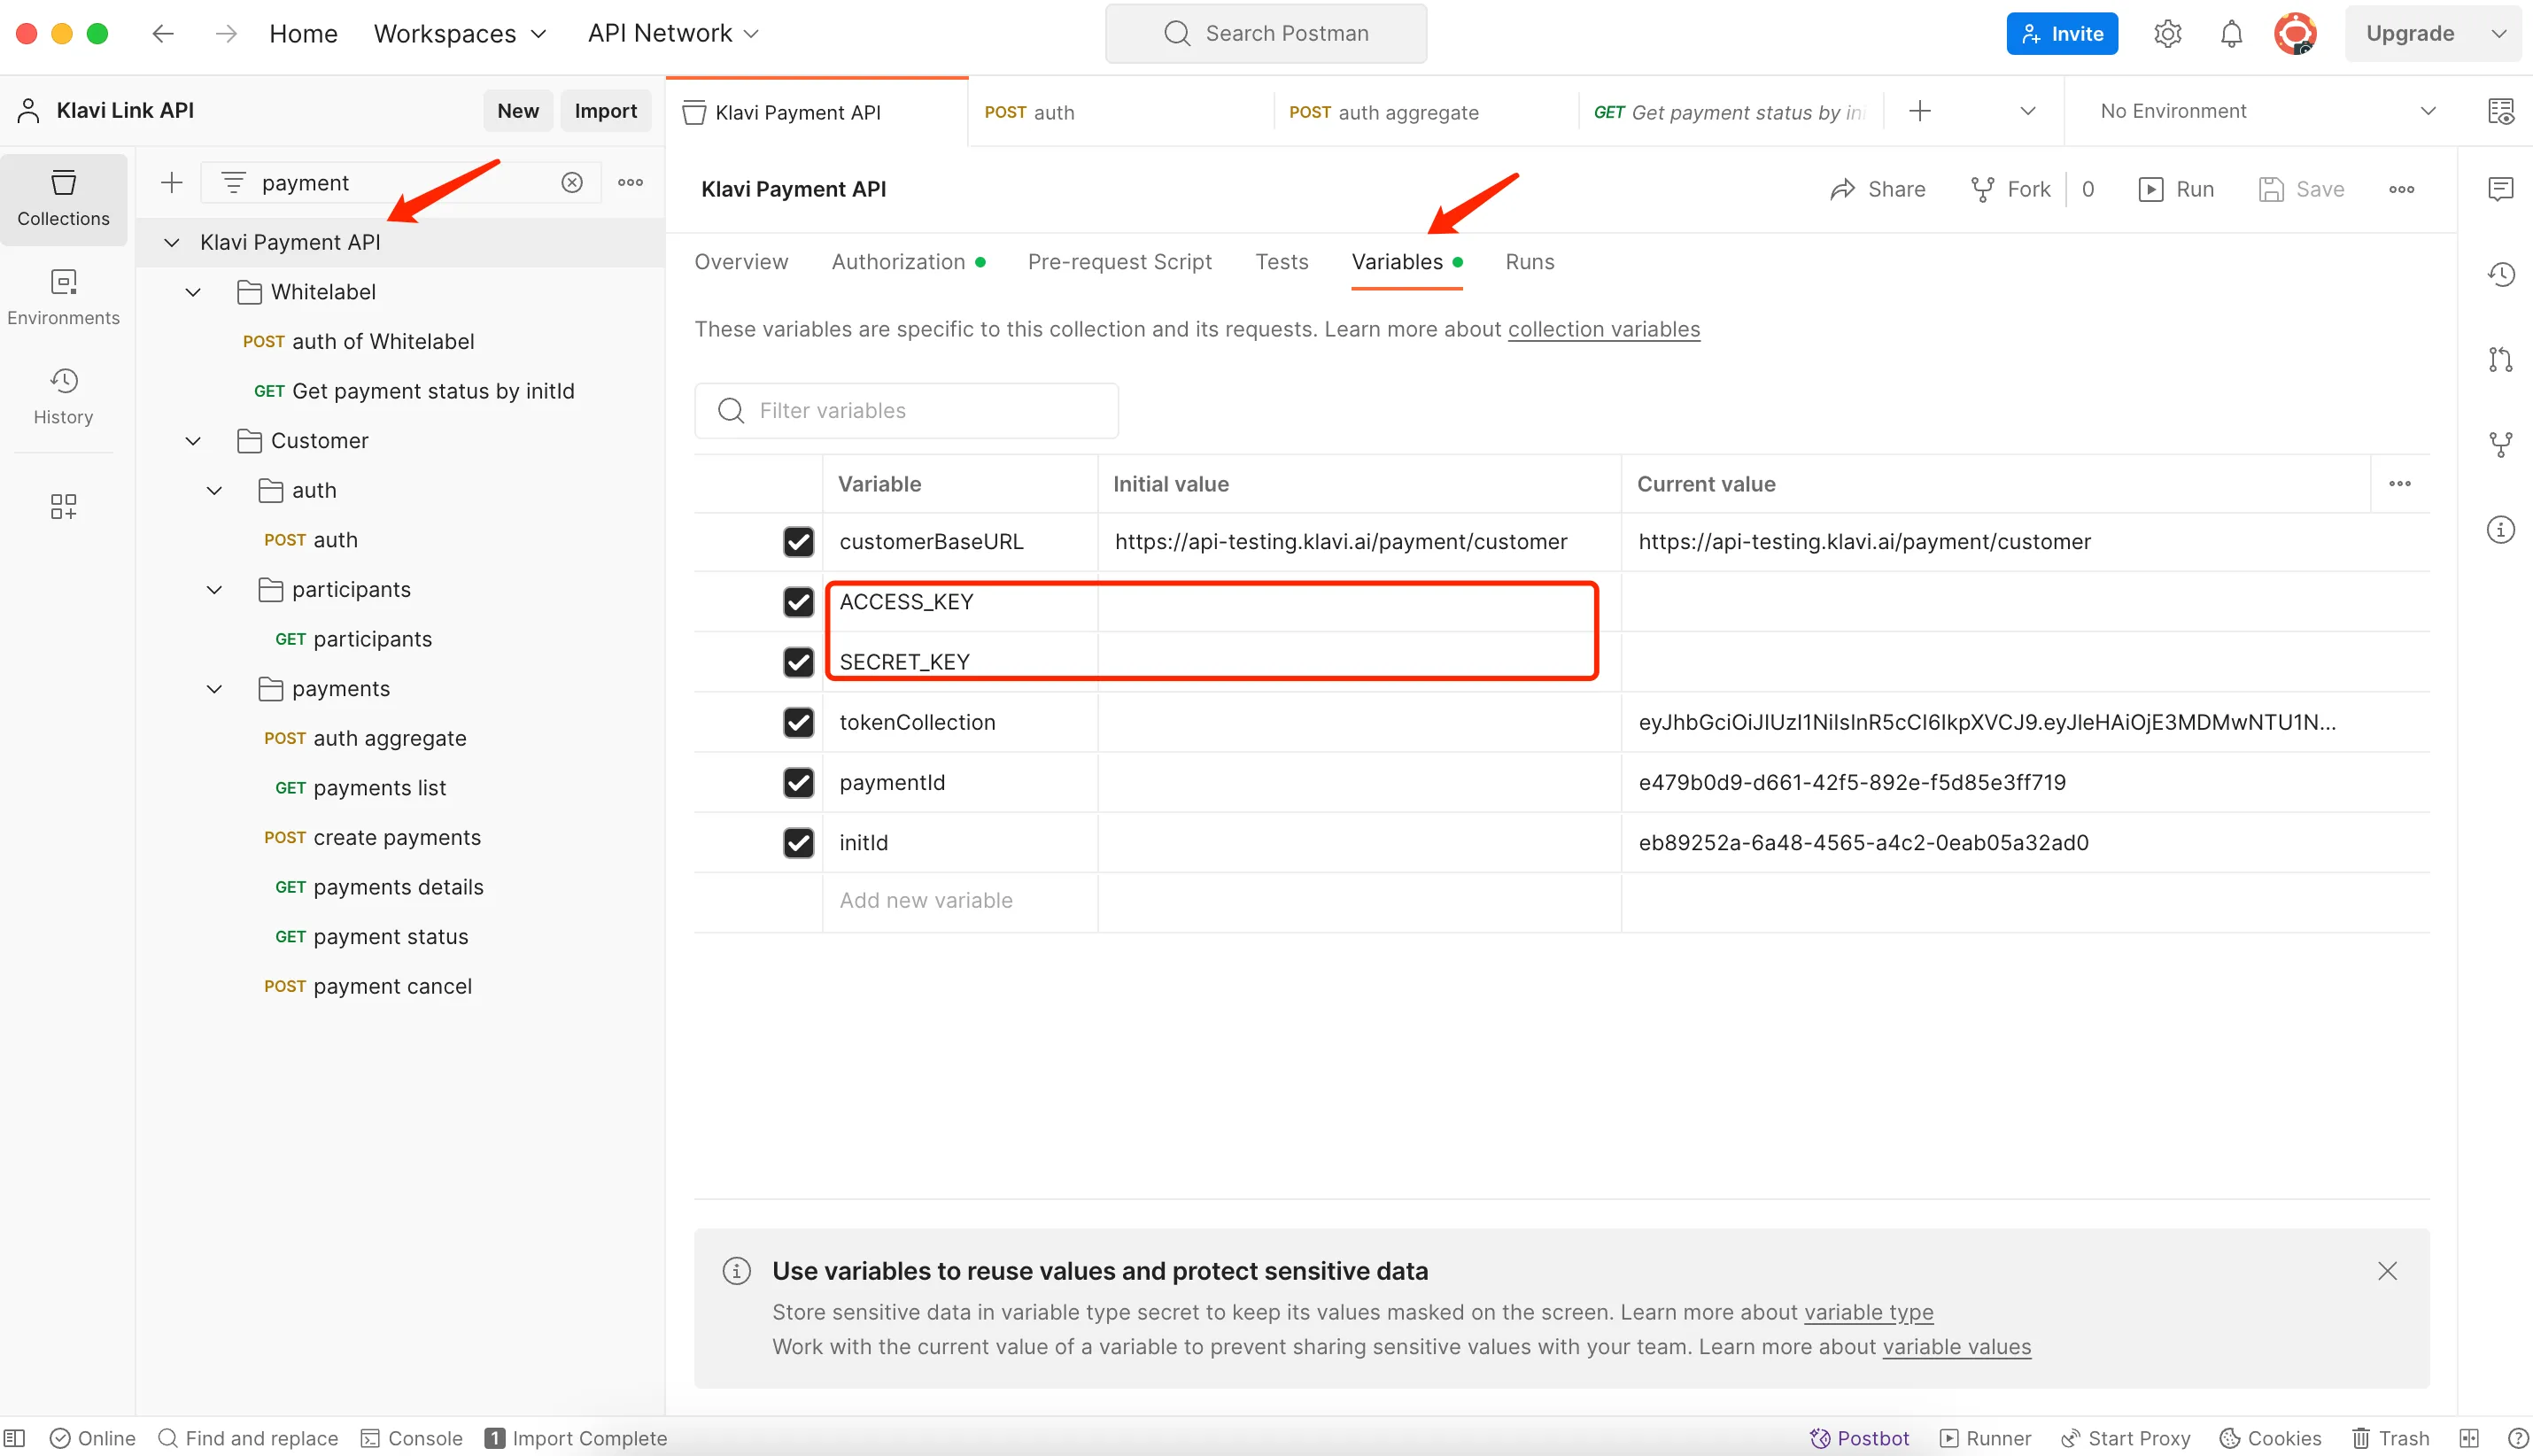Image resolution: width=2533 pixels, height=1456 pixels.
Task: Open the Workspaces dropdown
Action: tap(460, 33)
